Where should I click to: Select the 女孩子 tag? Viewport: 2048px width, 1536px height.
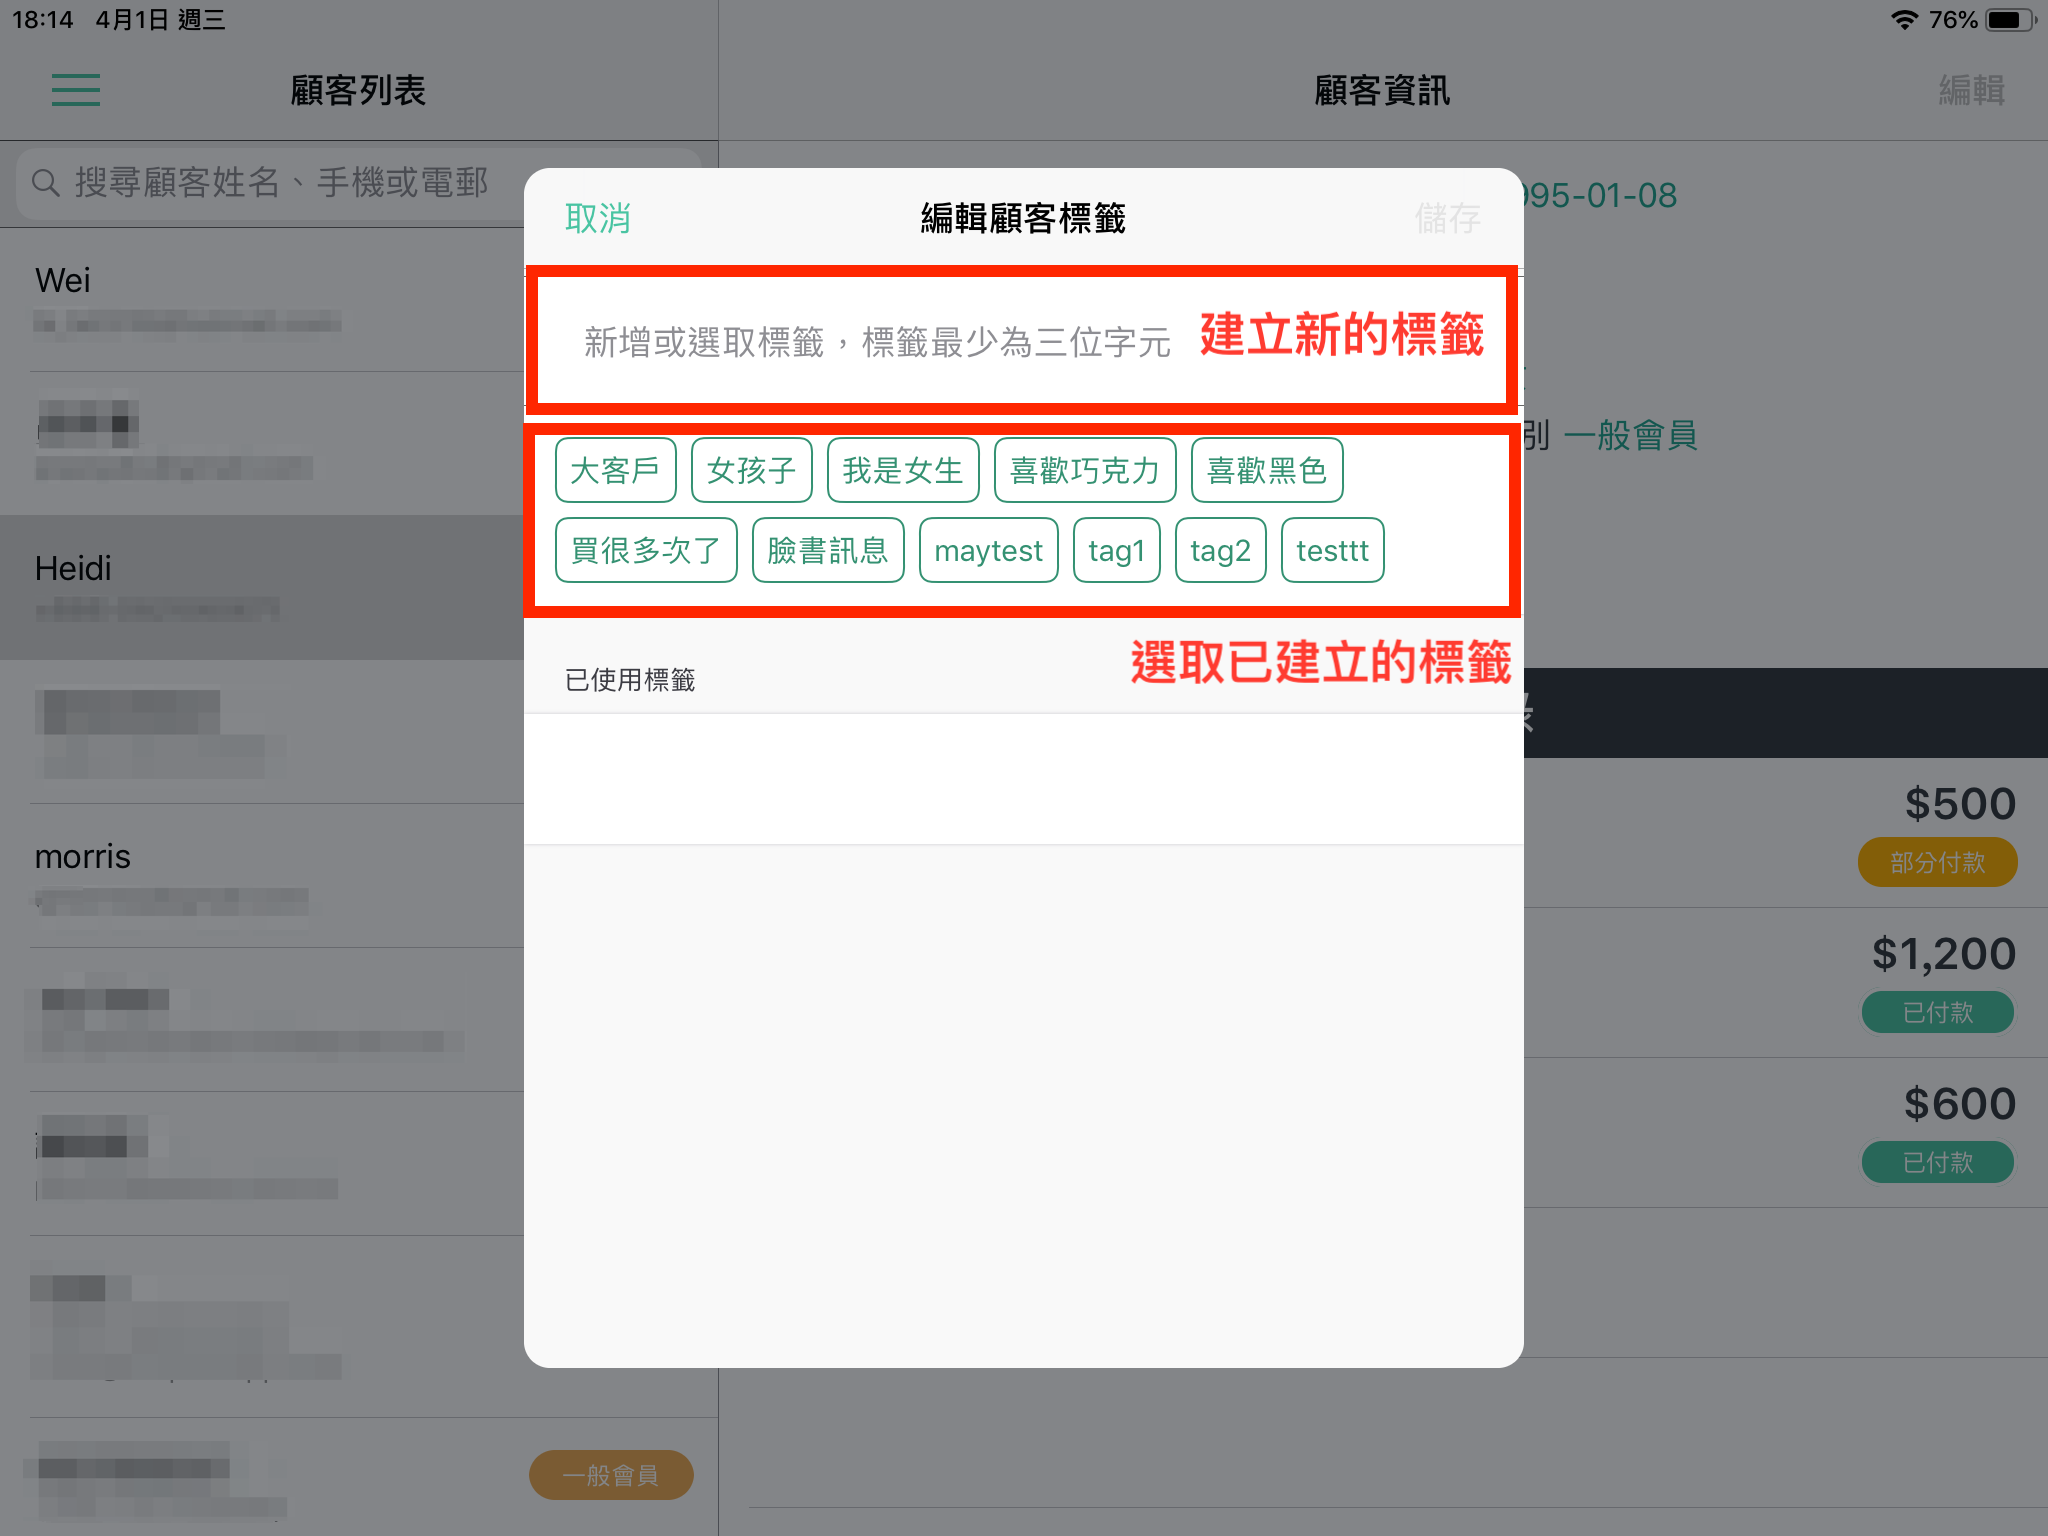[x=751, y=470]
